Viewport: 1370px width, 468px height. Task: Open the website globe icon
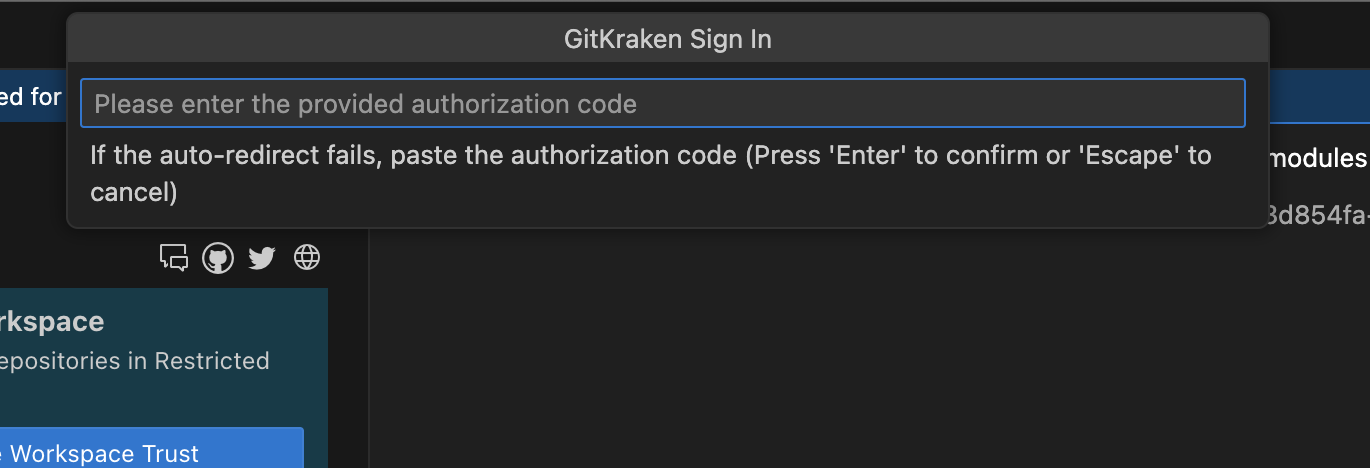307,258
